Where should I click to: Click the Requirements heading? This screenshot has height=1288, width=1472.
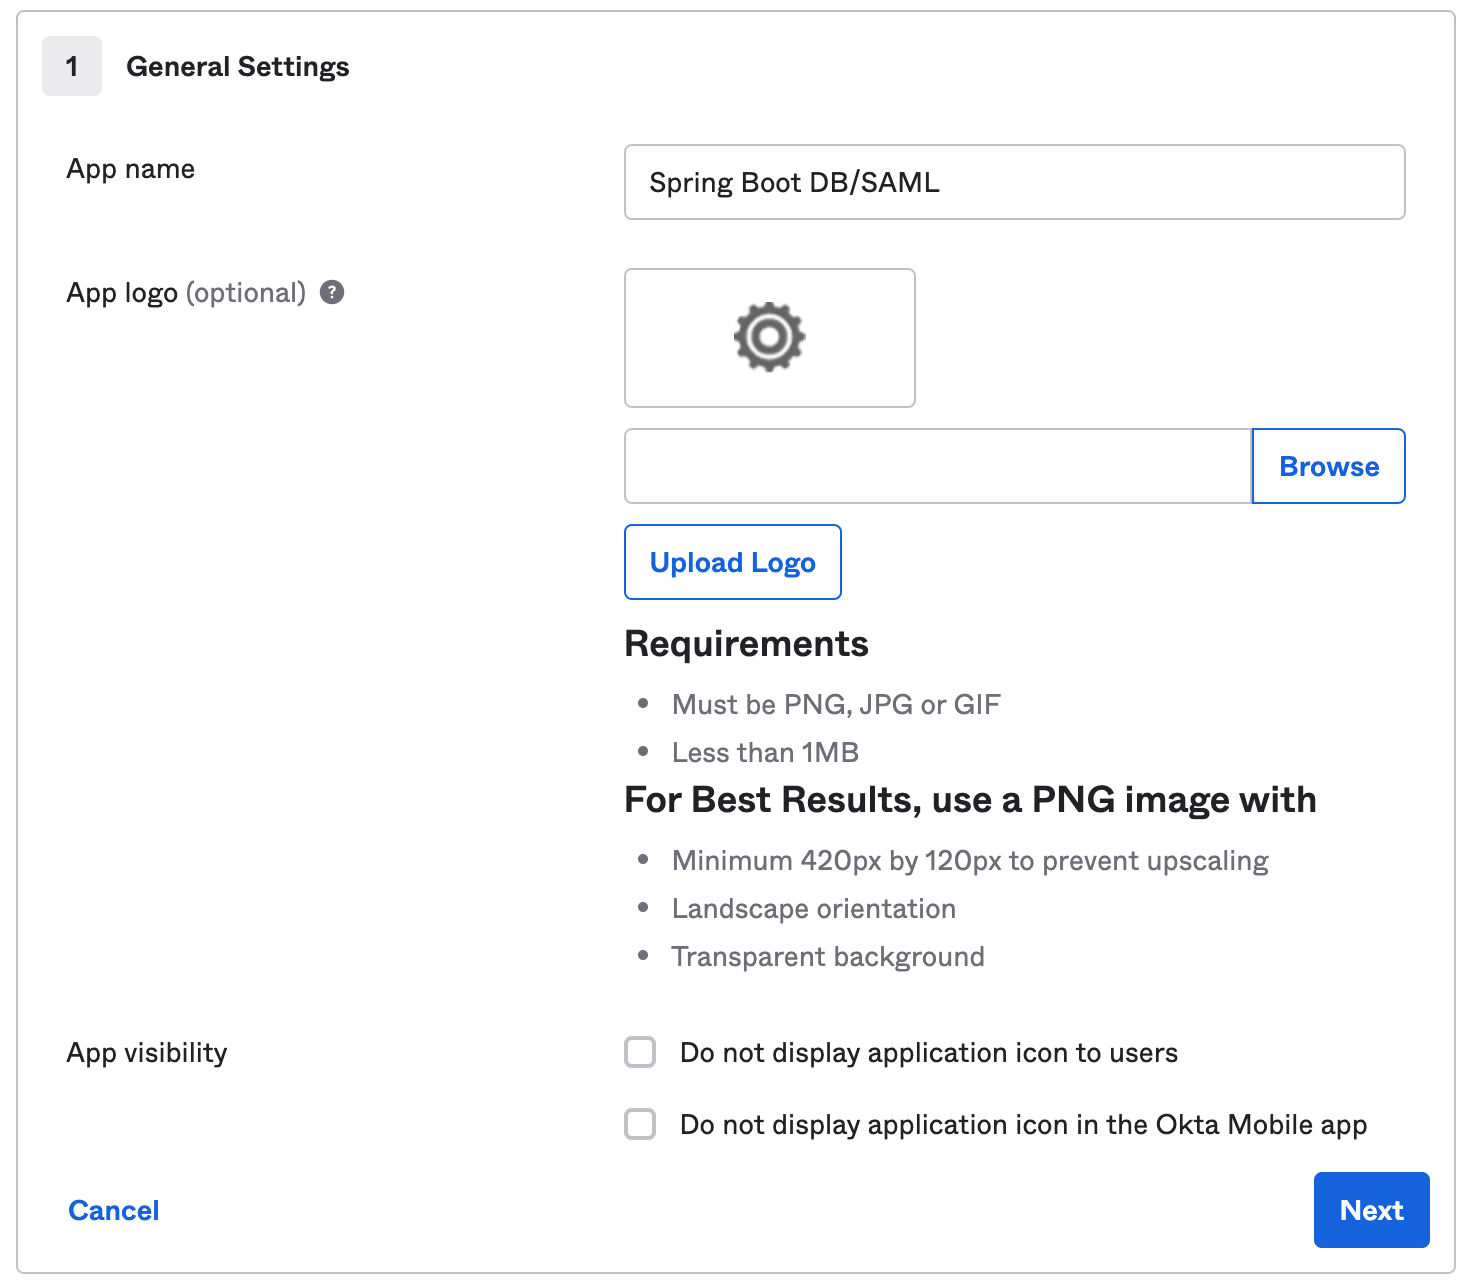746,644
